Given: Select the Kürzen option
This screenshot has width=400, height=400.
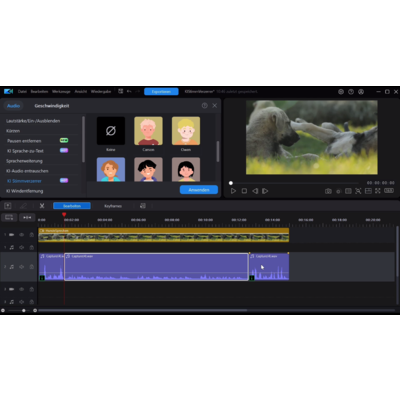Looking at the screenshot, I should tap(13, 131).
